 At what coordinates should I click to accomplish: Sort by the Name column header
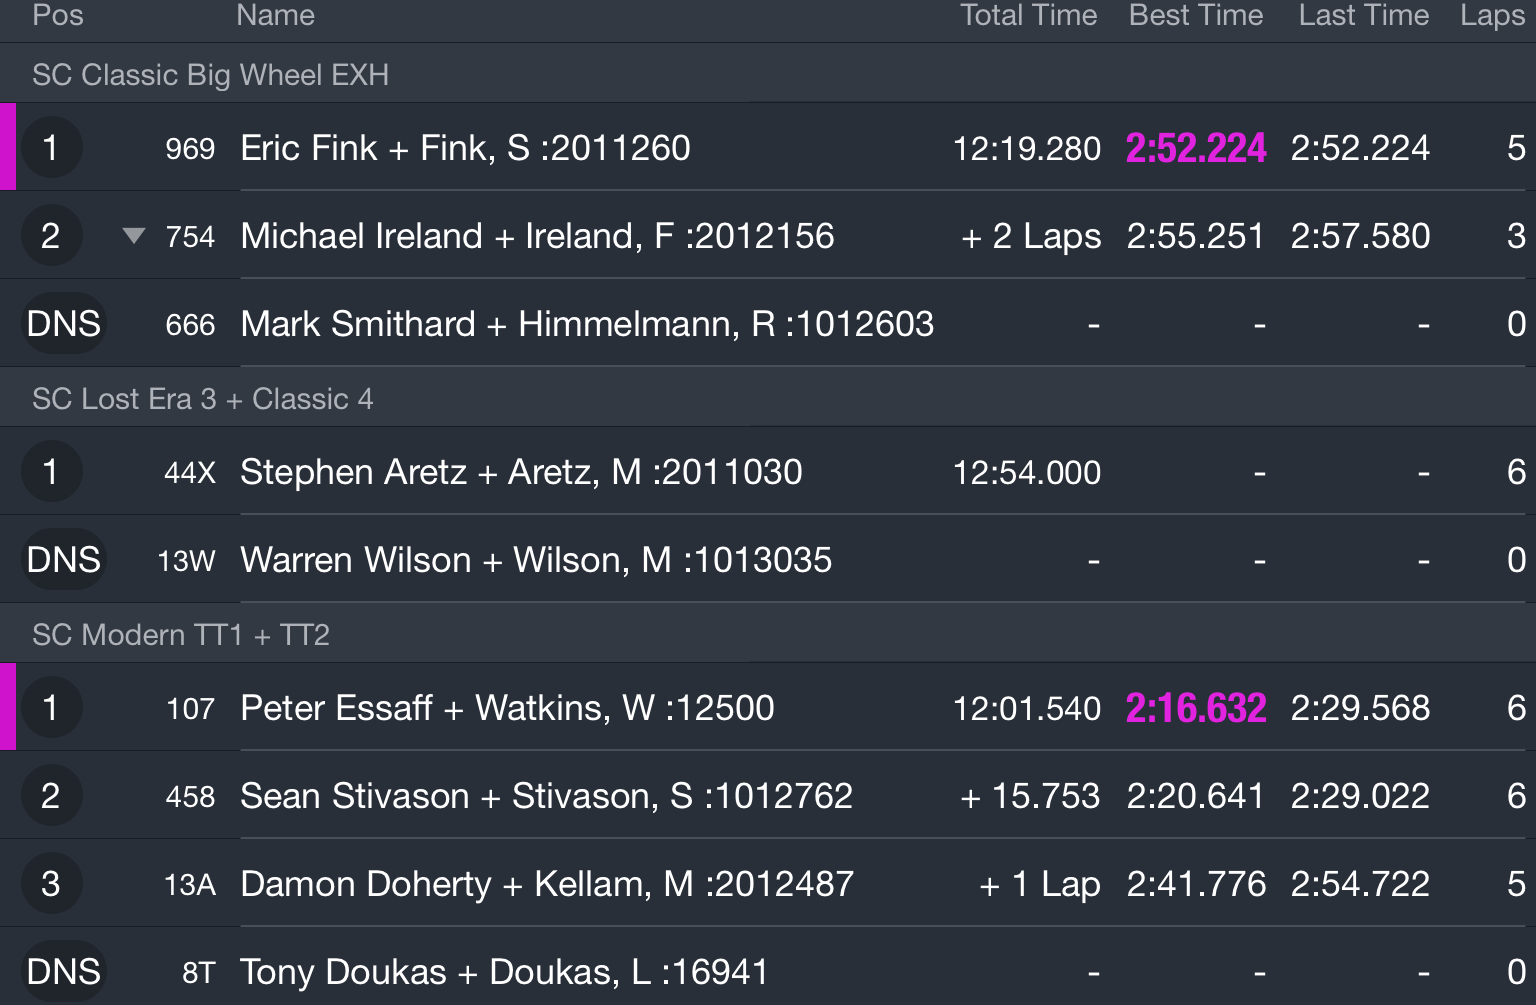(276, 15)
